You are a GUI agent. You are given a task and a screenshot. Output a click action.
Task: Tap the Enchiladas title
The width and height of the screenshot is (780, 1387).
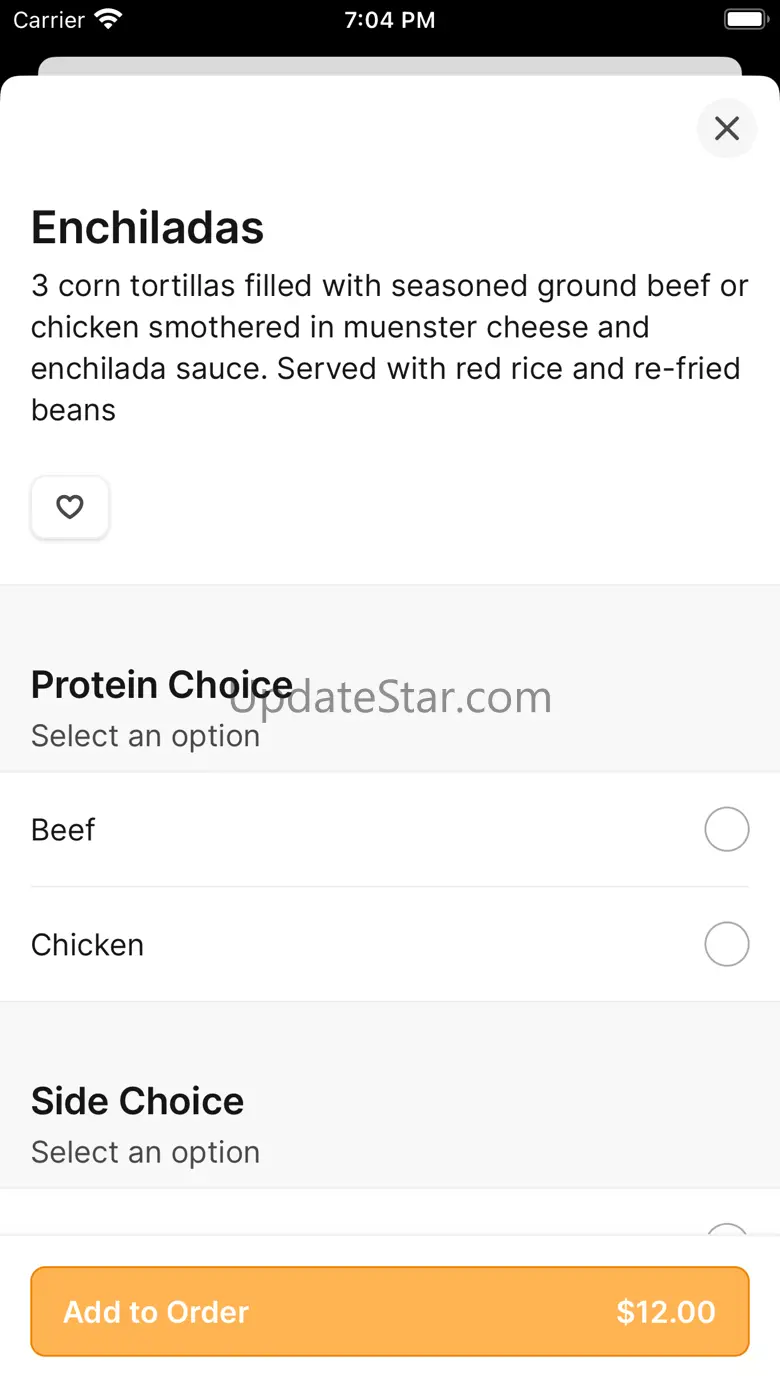147,227
